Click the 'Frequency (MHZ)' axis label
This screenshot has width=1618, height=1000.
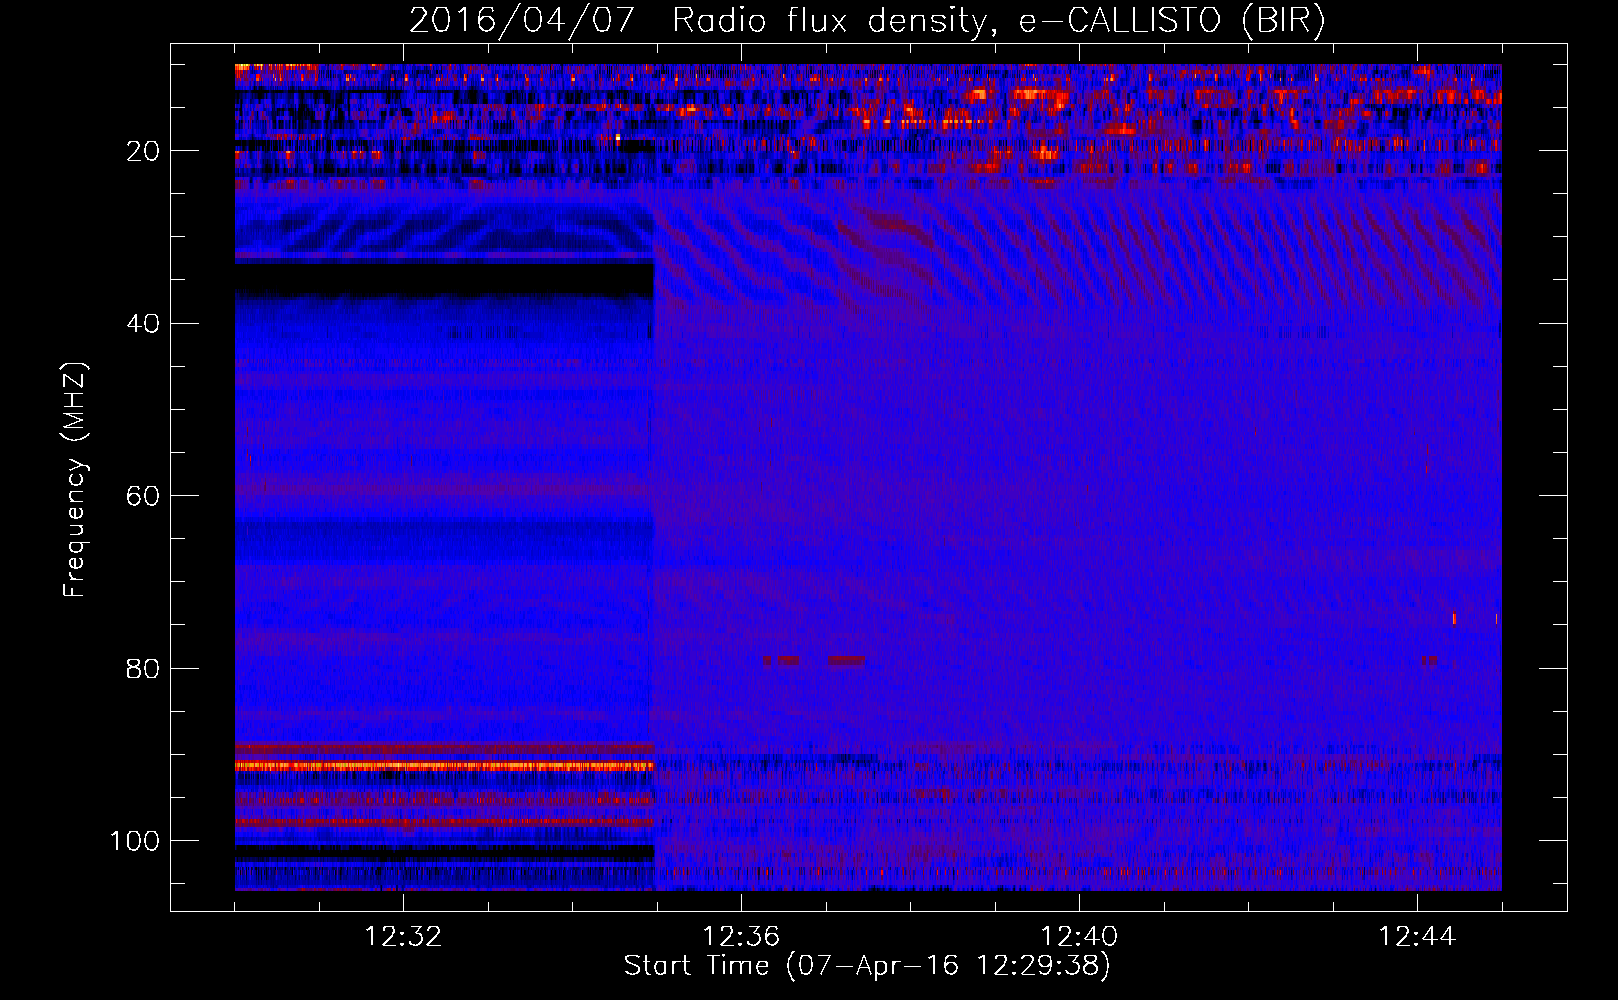tap(75, 480)
